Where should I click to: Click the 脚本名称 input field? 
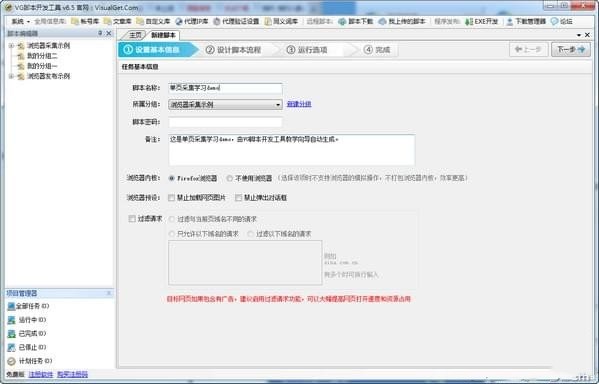point(225,88)
